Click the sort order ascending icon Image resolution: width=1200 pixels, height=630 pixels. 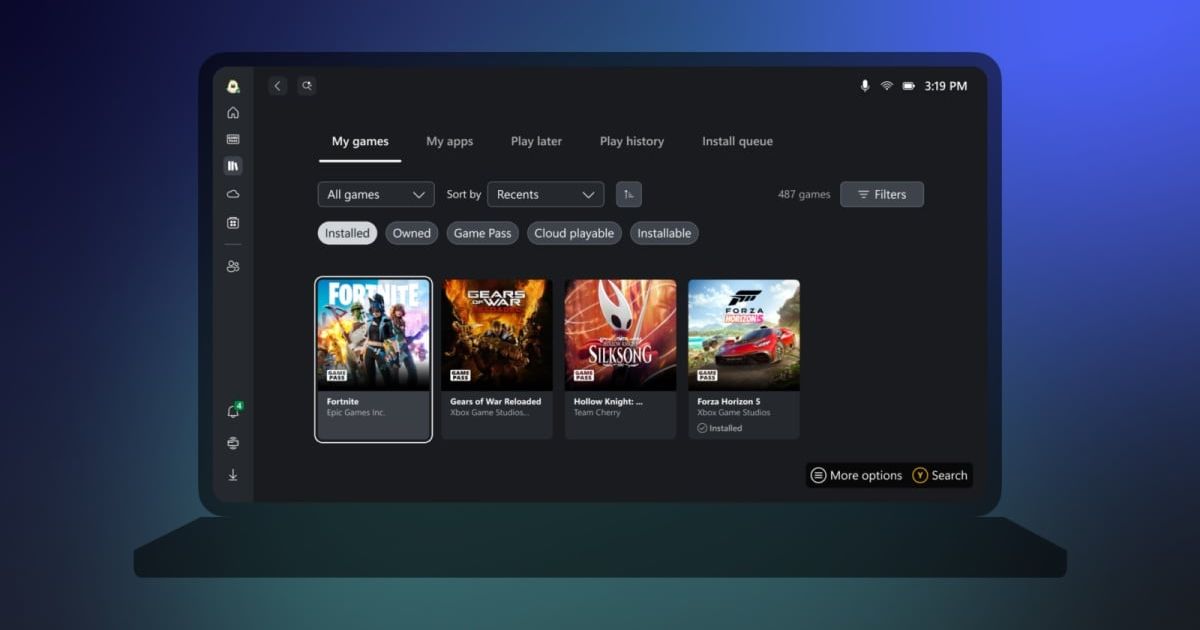coord(628,193)
